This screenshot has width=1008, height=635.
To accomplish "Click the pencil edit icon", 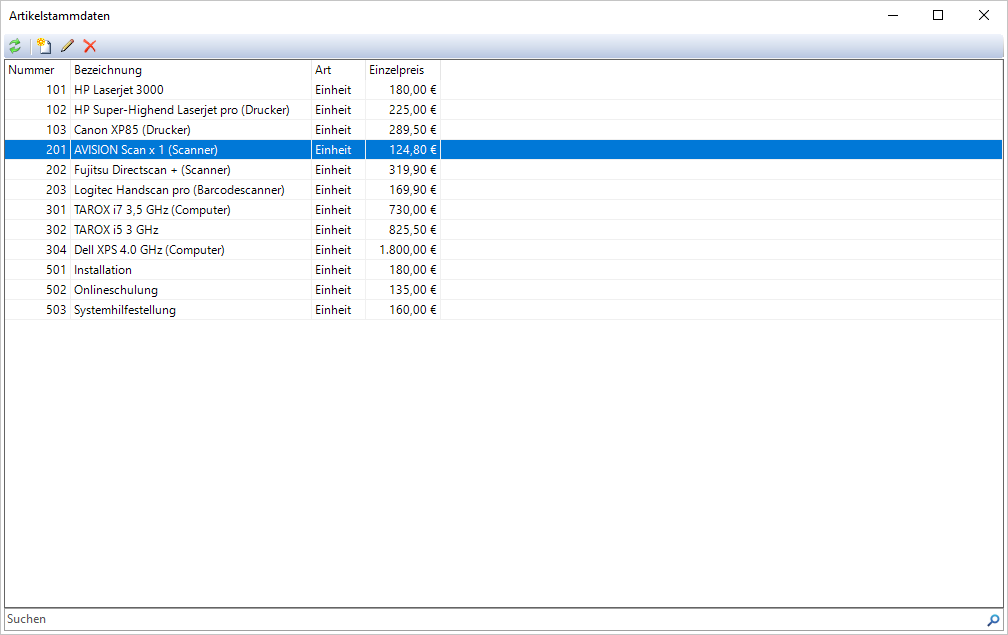I will [x=67, y=46].
